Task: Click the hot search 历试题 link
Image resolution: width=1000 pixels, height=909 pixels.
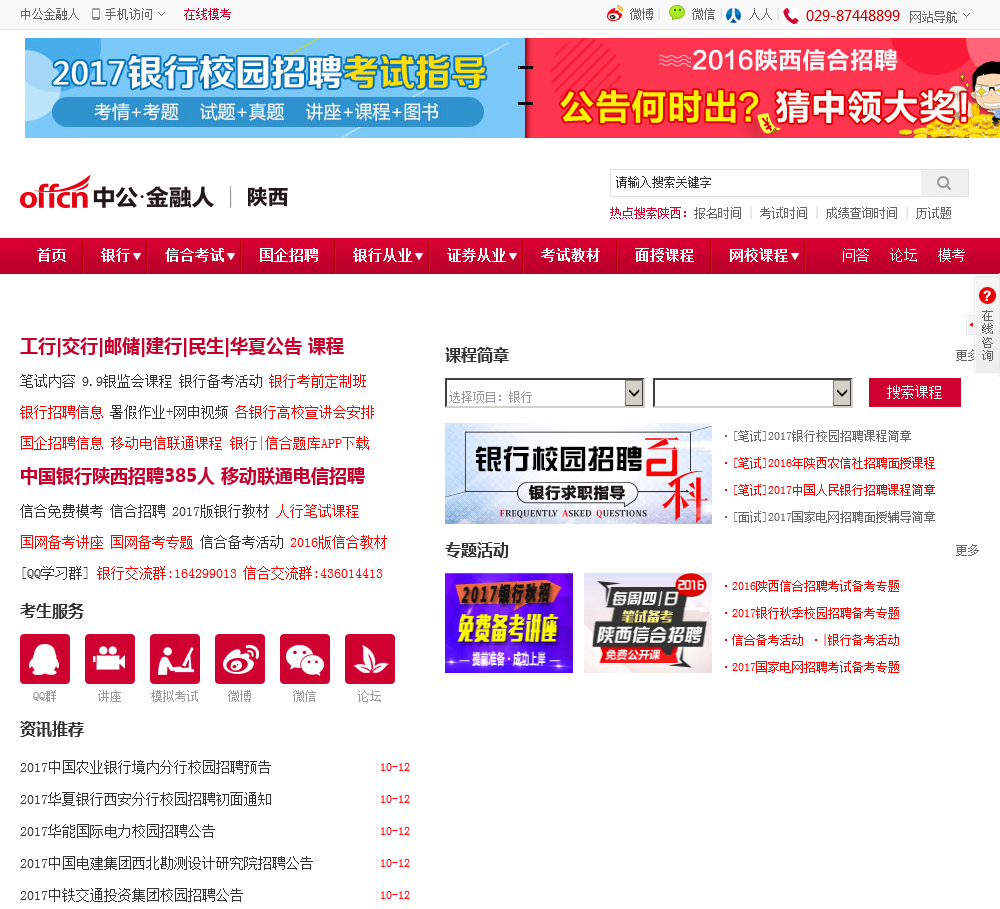Action: (934, 213)
